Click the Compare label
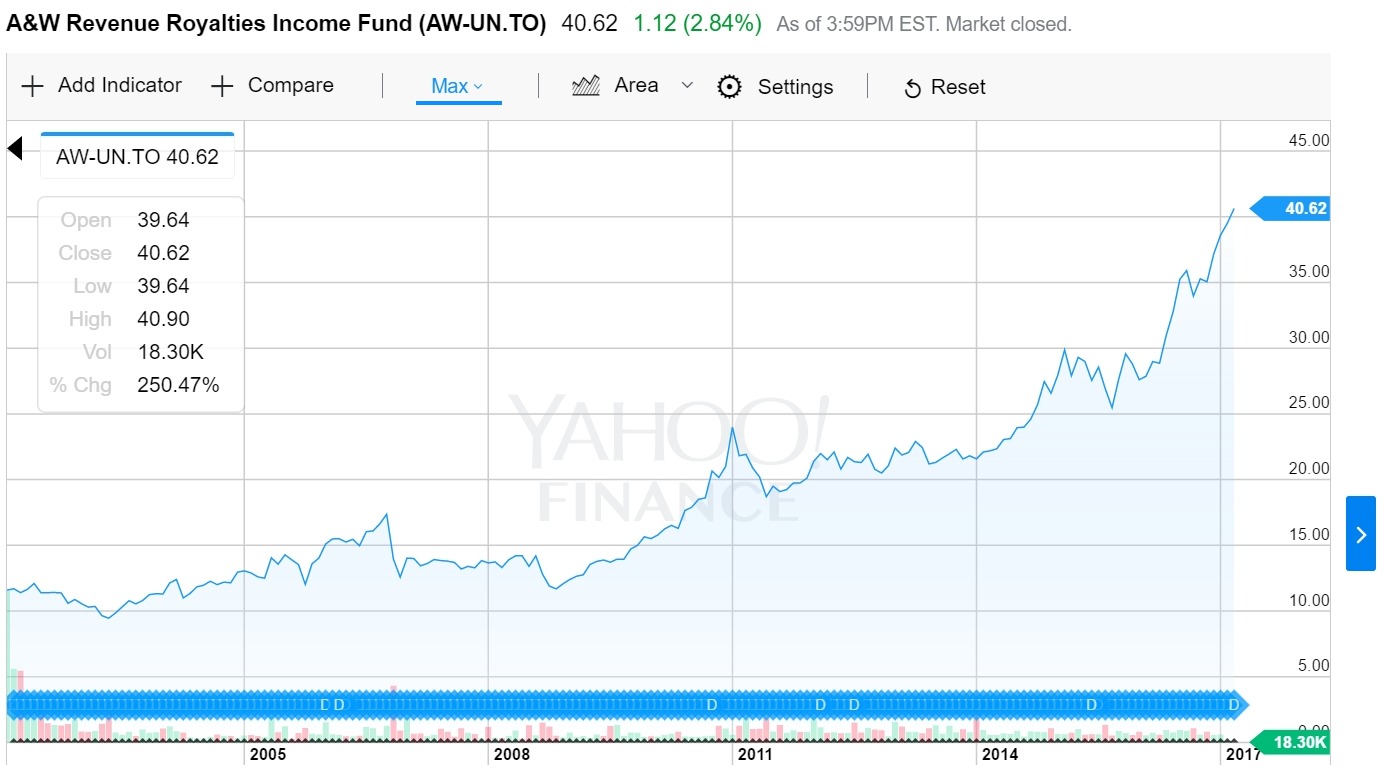 click(x=290, y=85)
